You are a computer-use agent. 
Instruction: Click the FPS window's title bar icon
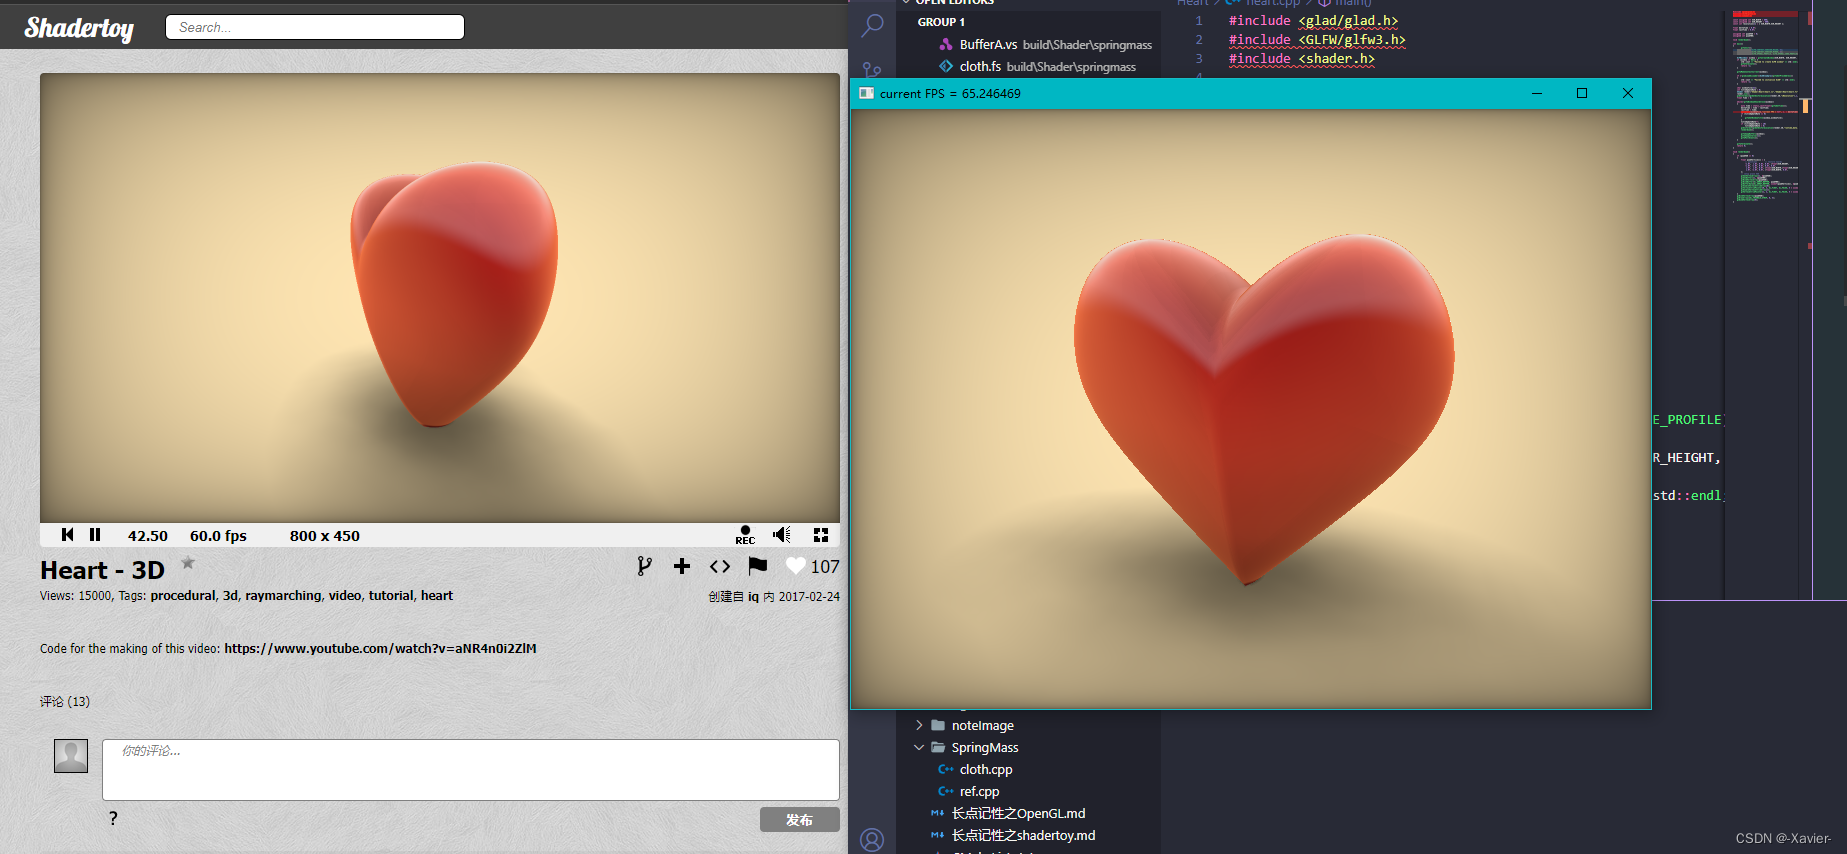click(866, 93)
